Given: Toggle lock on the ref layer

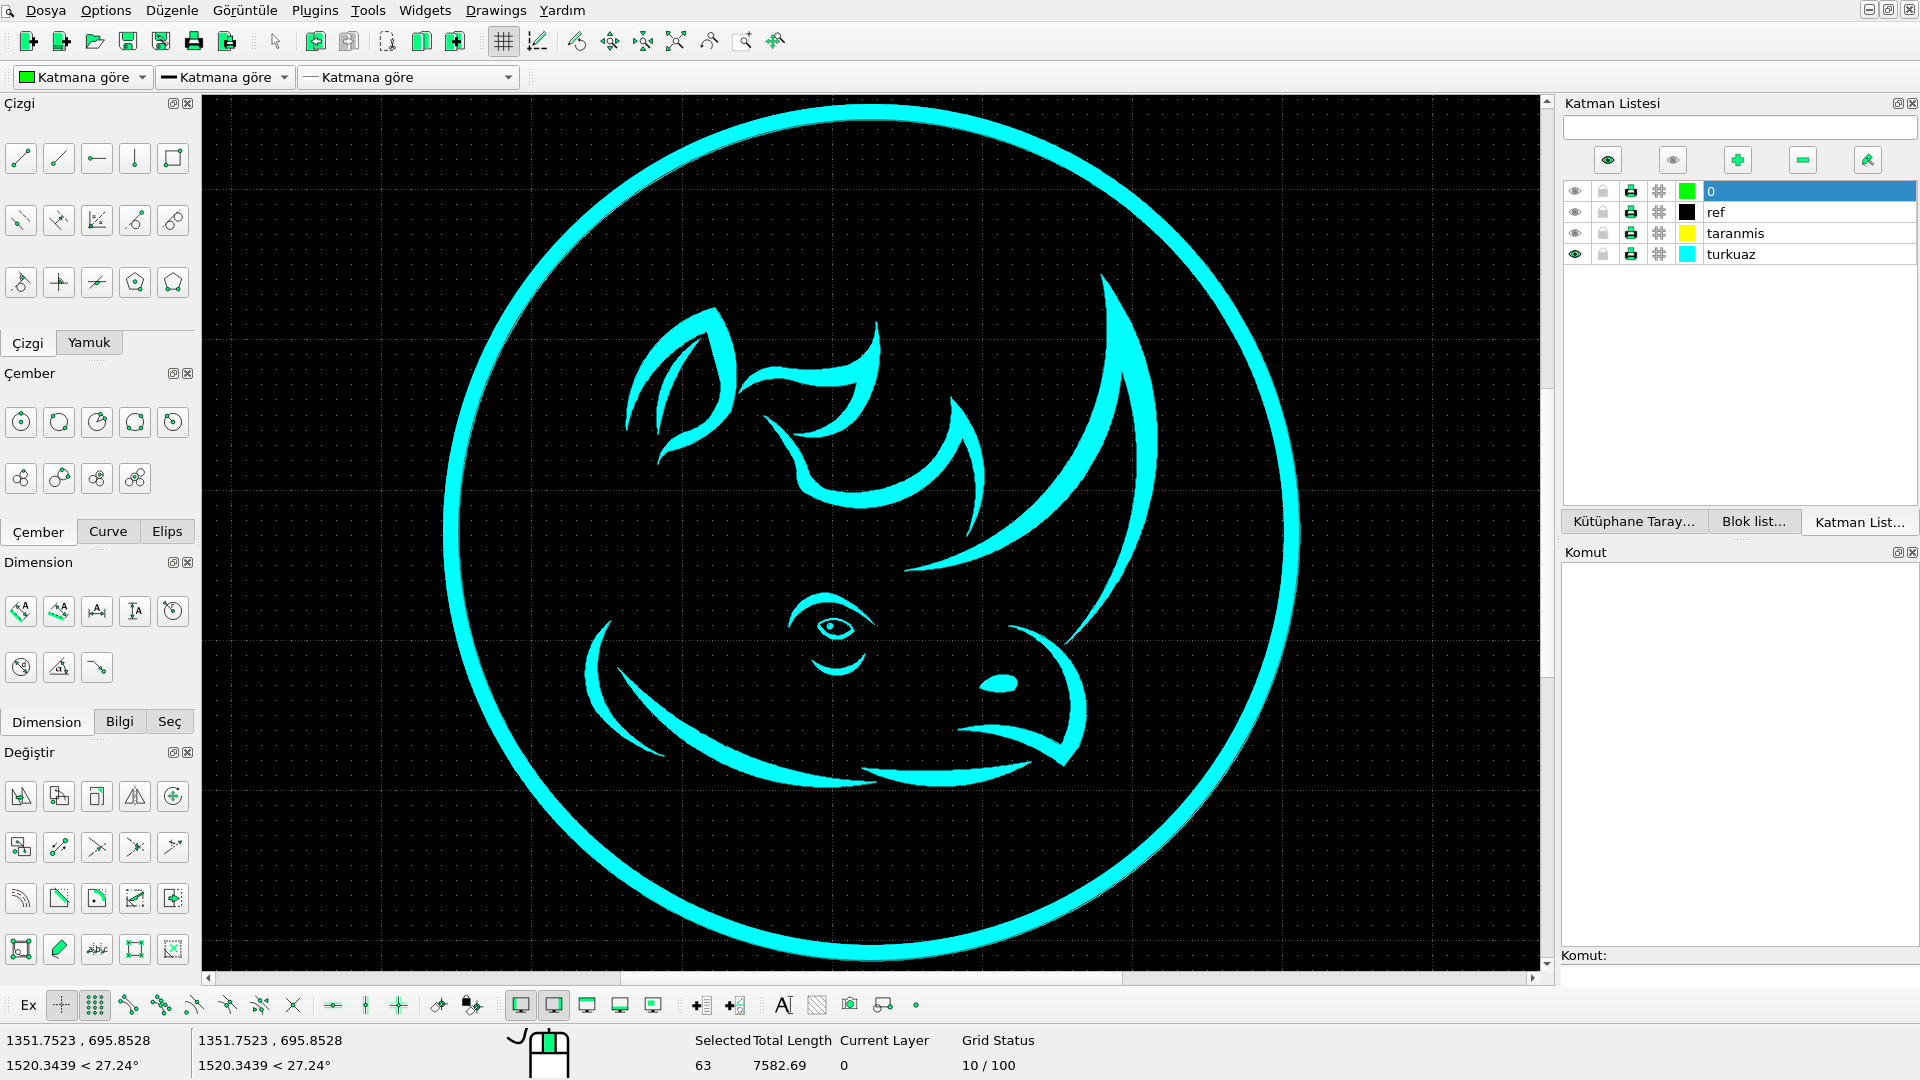Looking at the screenshot, I should coord(1603,212).
